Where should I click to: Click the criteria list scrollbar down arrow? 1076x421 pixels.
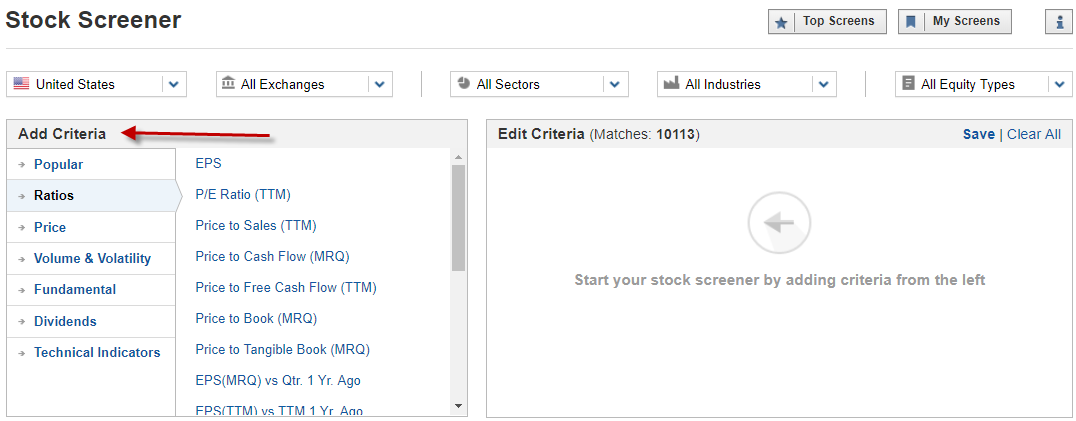[458, 406]
